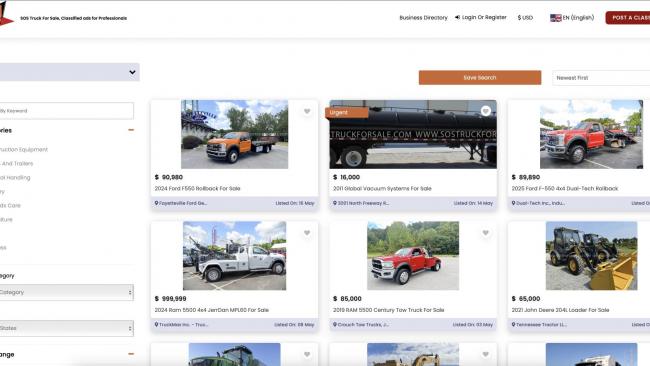Open 2011 Global Vacuum Systems For Sale link
Viewport: 650px width, 366px height.
coord(382,189)
